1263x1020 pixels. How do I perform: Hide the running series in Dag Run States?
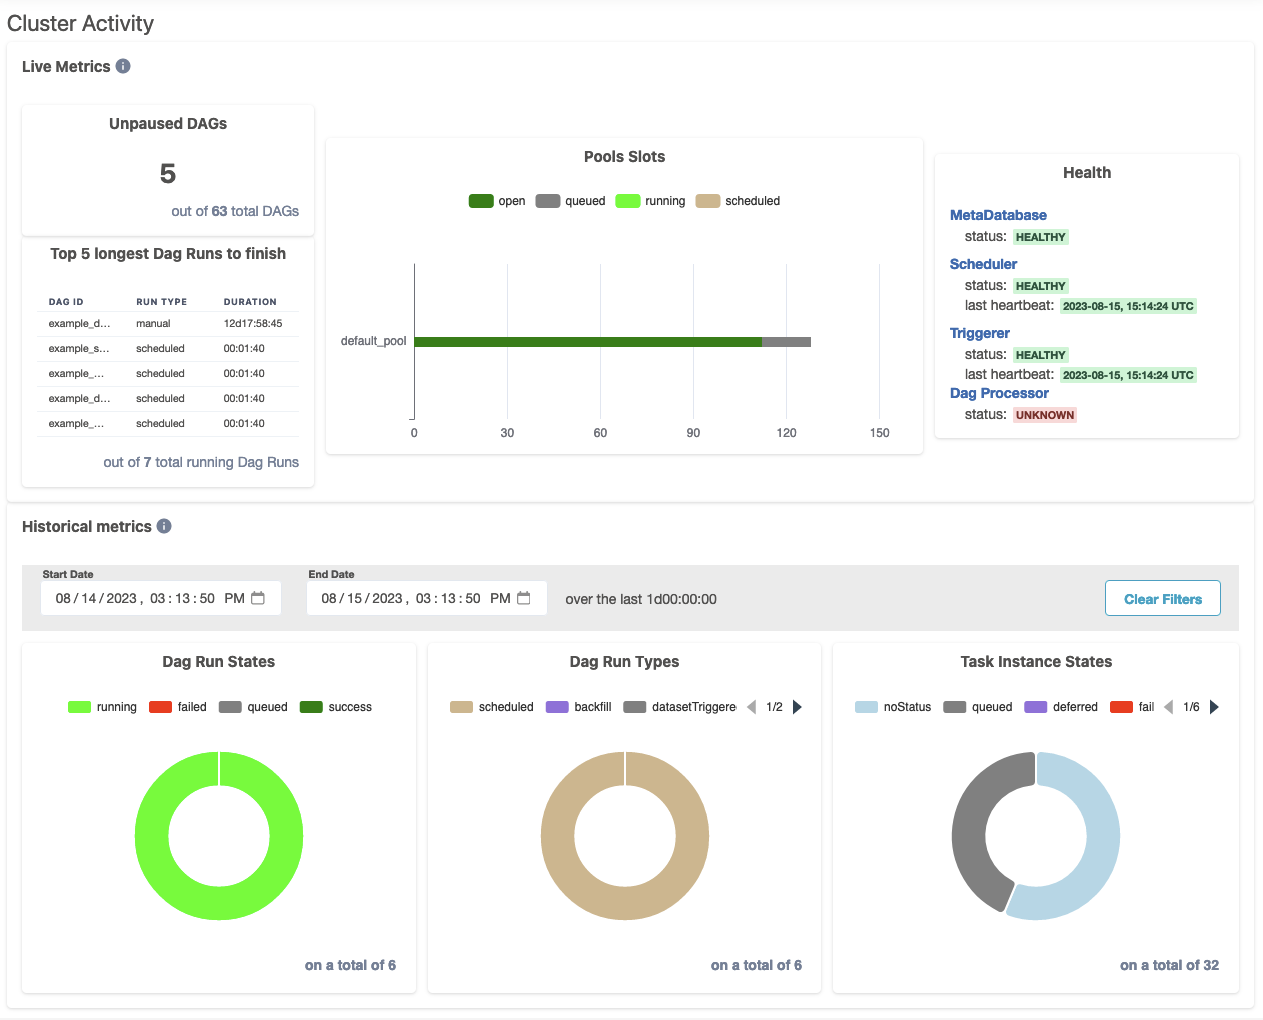[x=102, y=707]
